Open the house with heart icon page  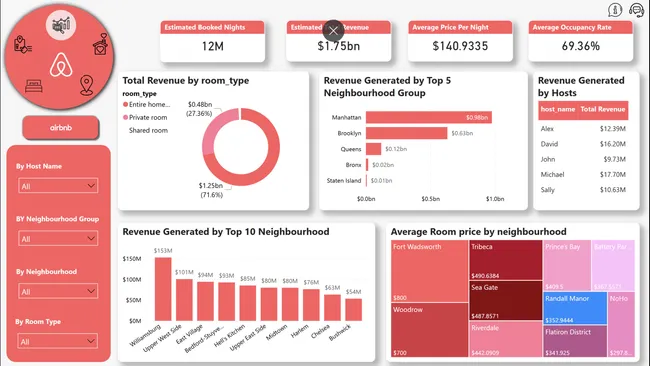(x=101, y=44)
